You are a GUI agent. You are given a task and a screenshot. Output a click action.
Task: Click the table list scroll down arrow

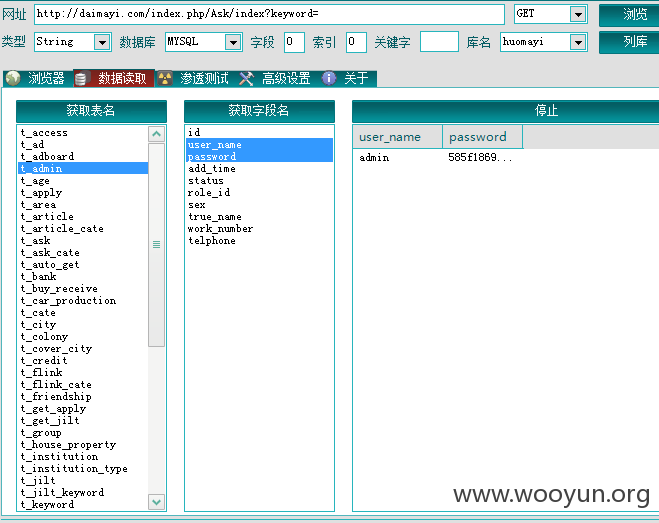[x=156, y=502]
